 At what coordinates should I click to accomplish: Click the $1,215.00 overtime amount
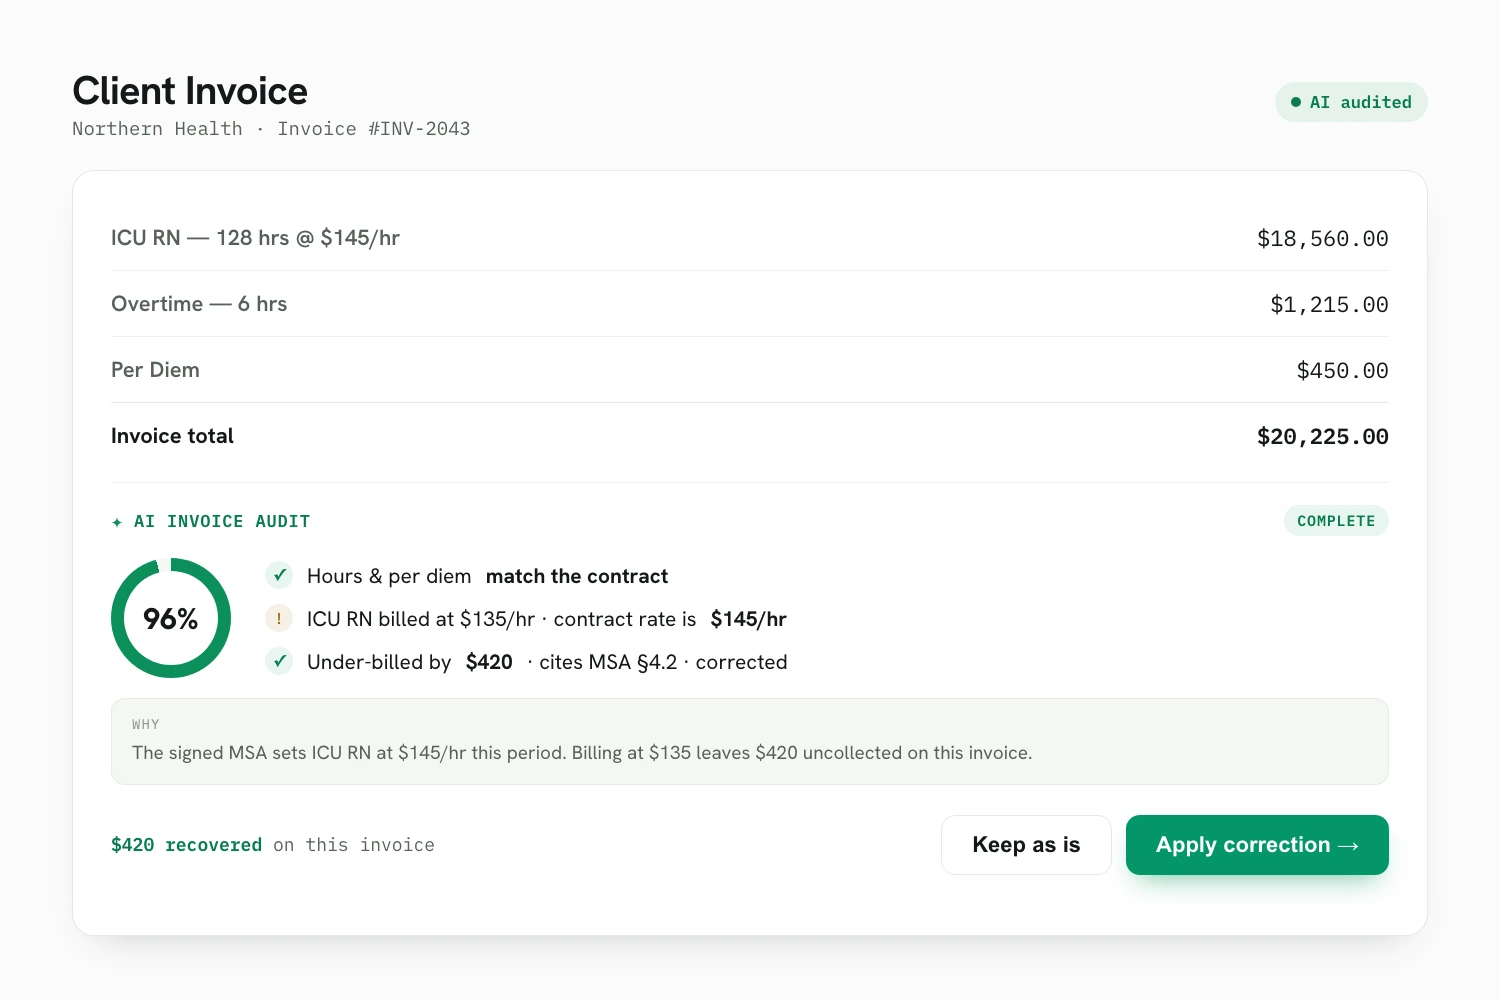(x=1329, y=305)
